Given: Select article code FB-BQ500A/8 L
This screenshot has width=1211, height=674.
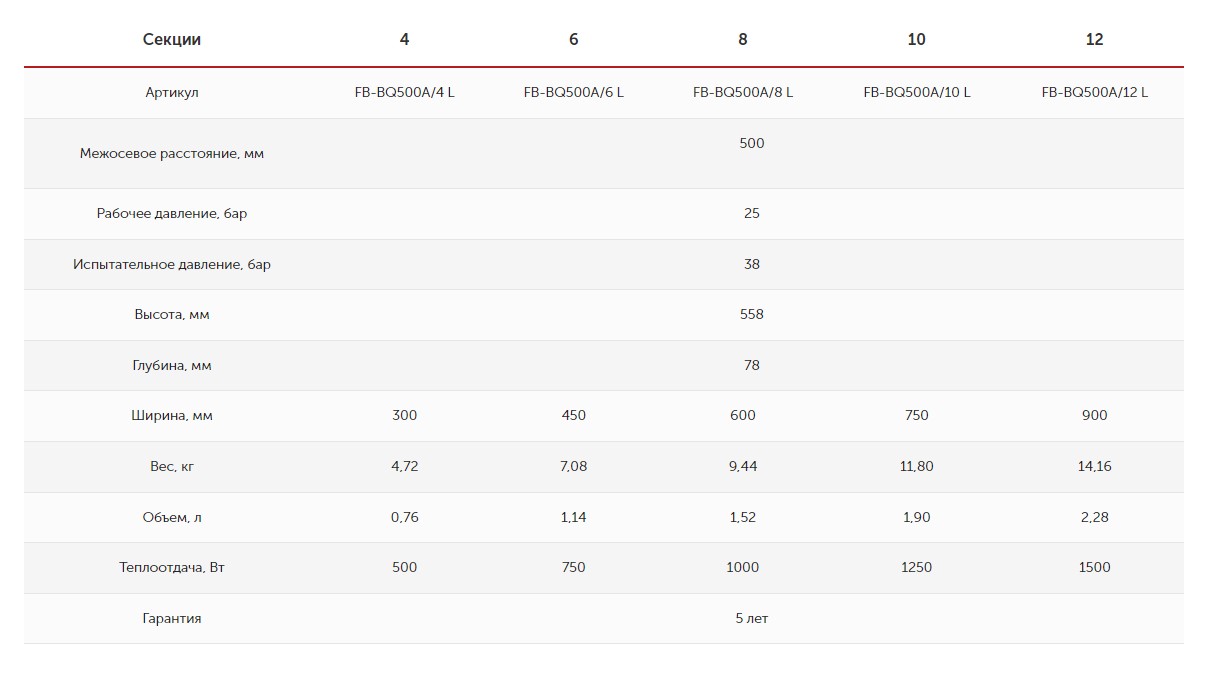Looking at the screenshot, I should coord(743,92).
